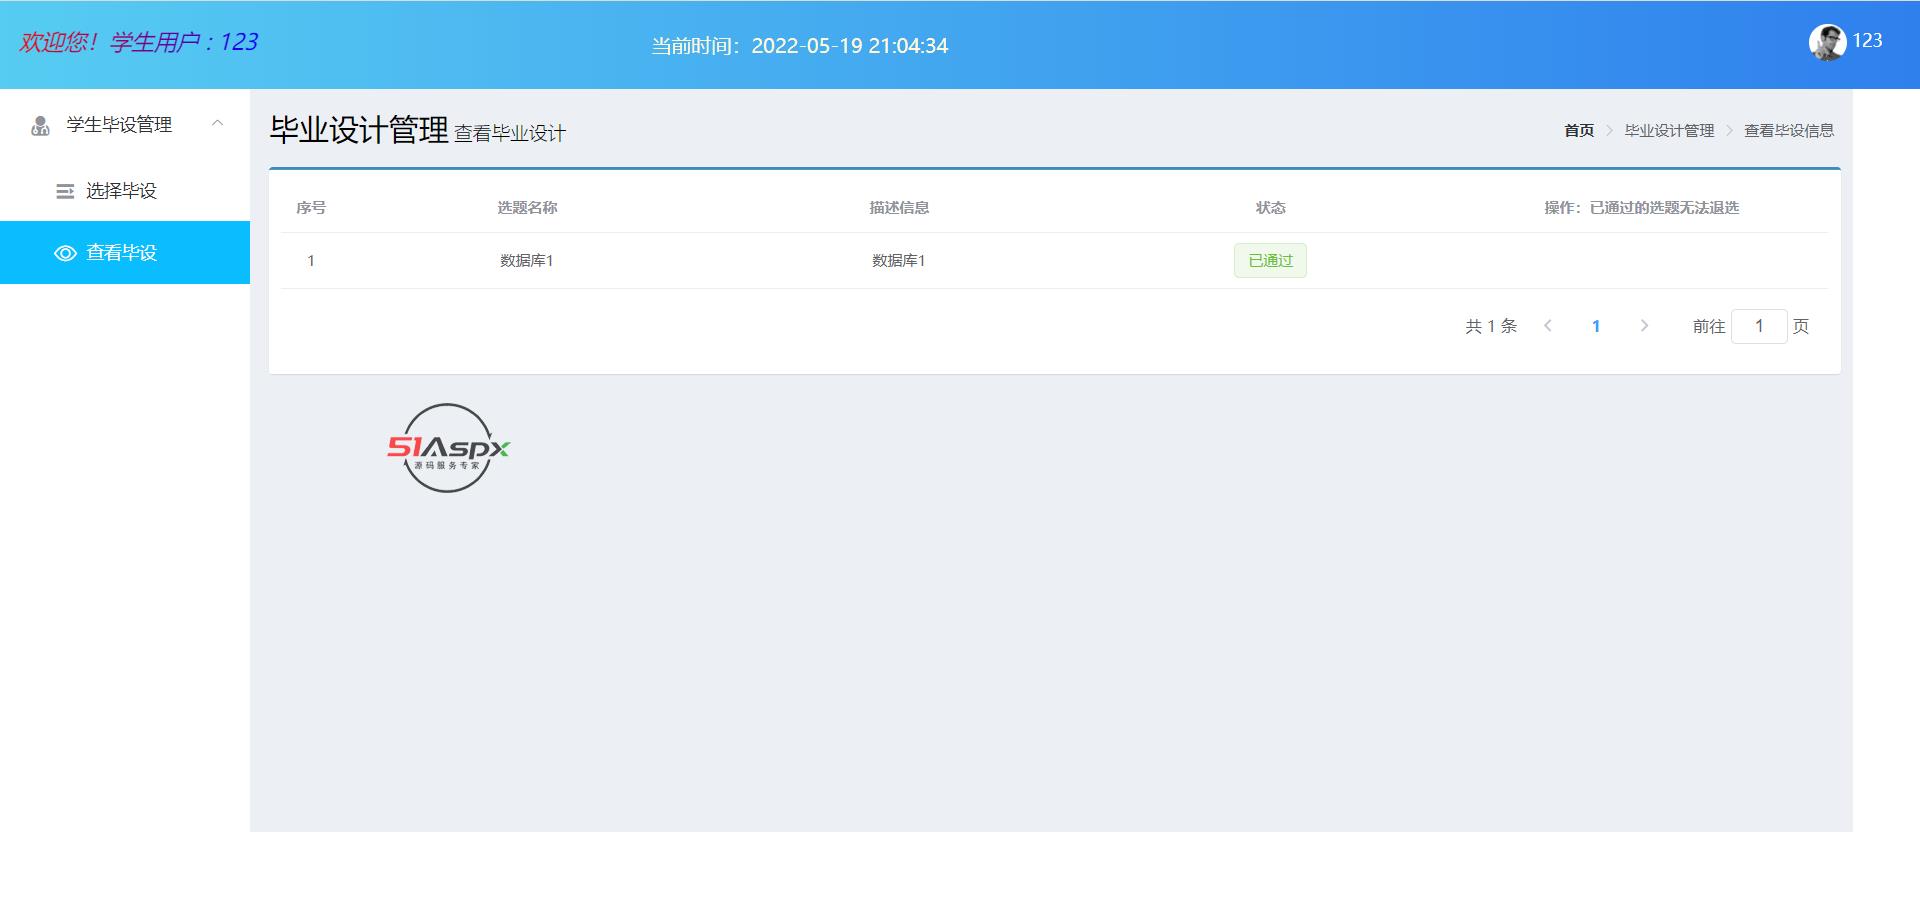Click the 已通过 status tag
1920x902 pixels.
pos(1270,261)
